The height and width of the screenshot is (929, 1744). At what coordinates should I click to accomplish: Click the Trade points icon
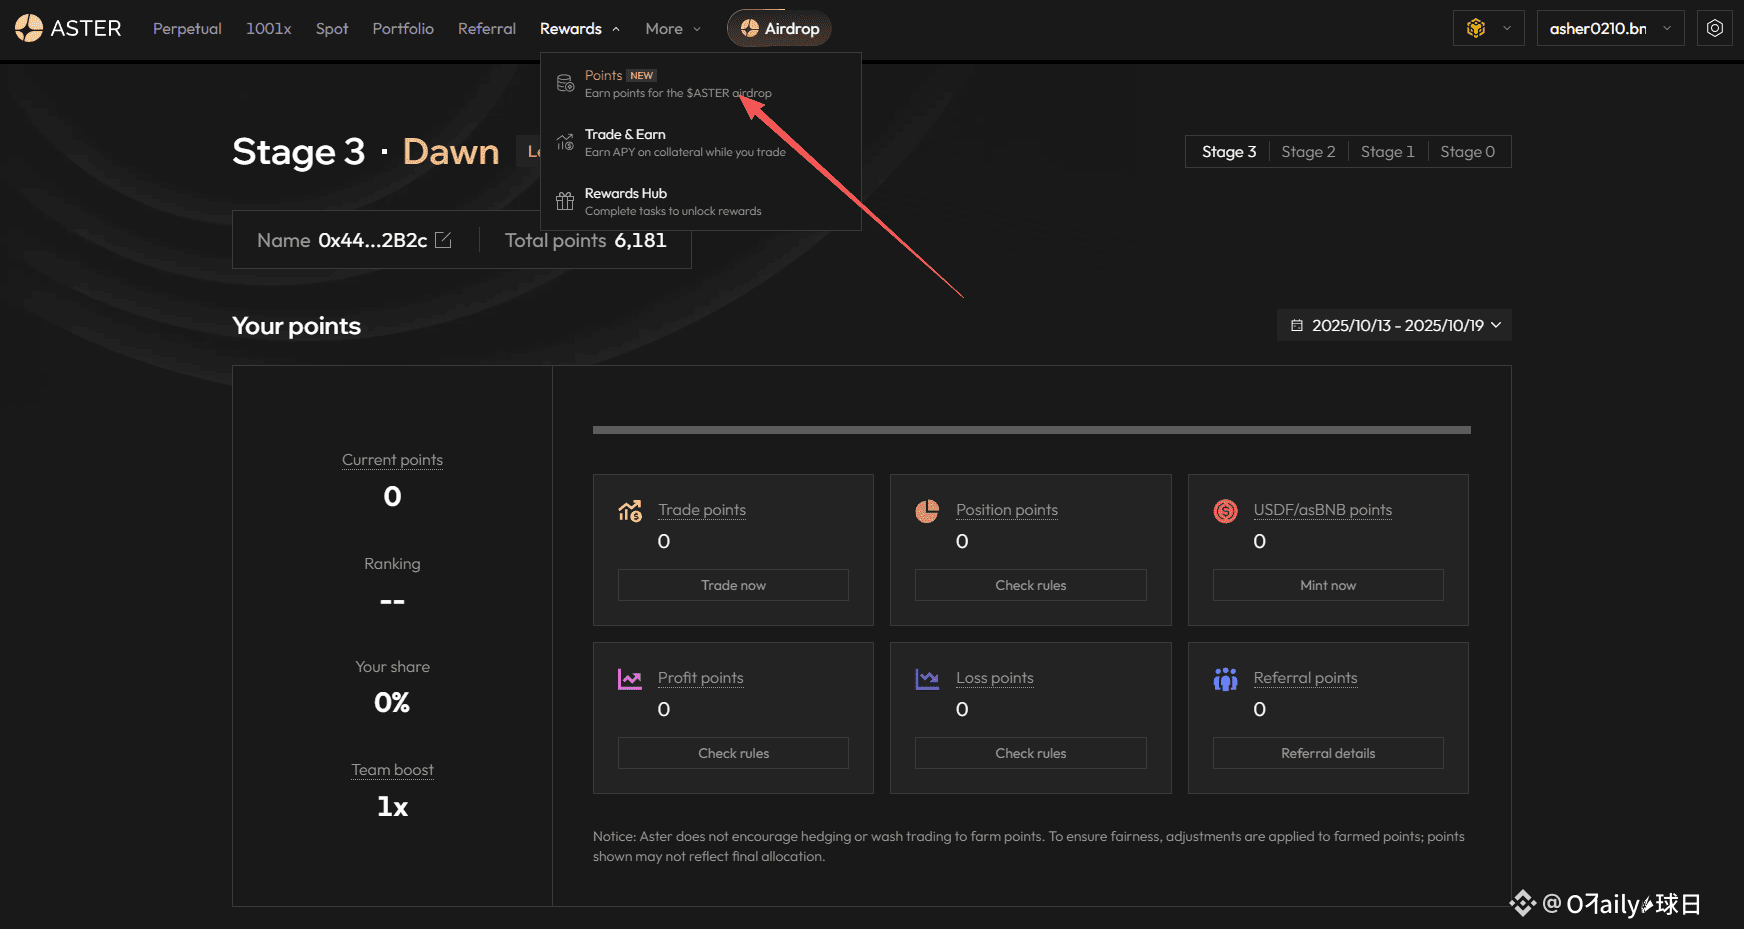tap(630, 511)
